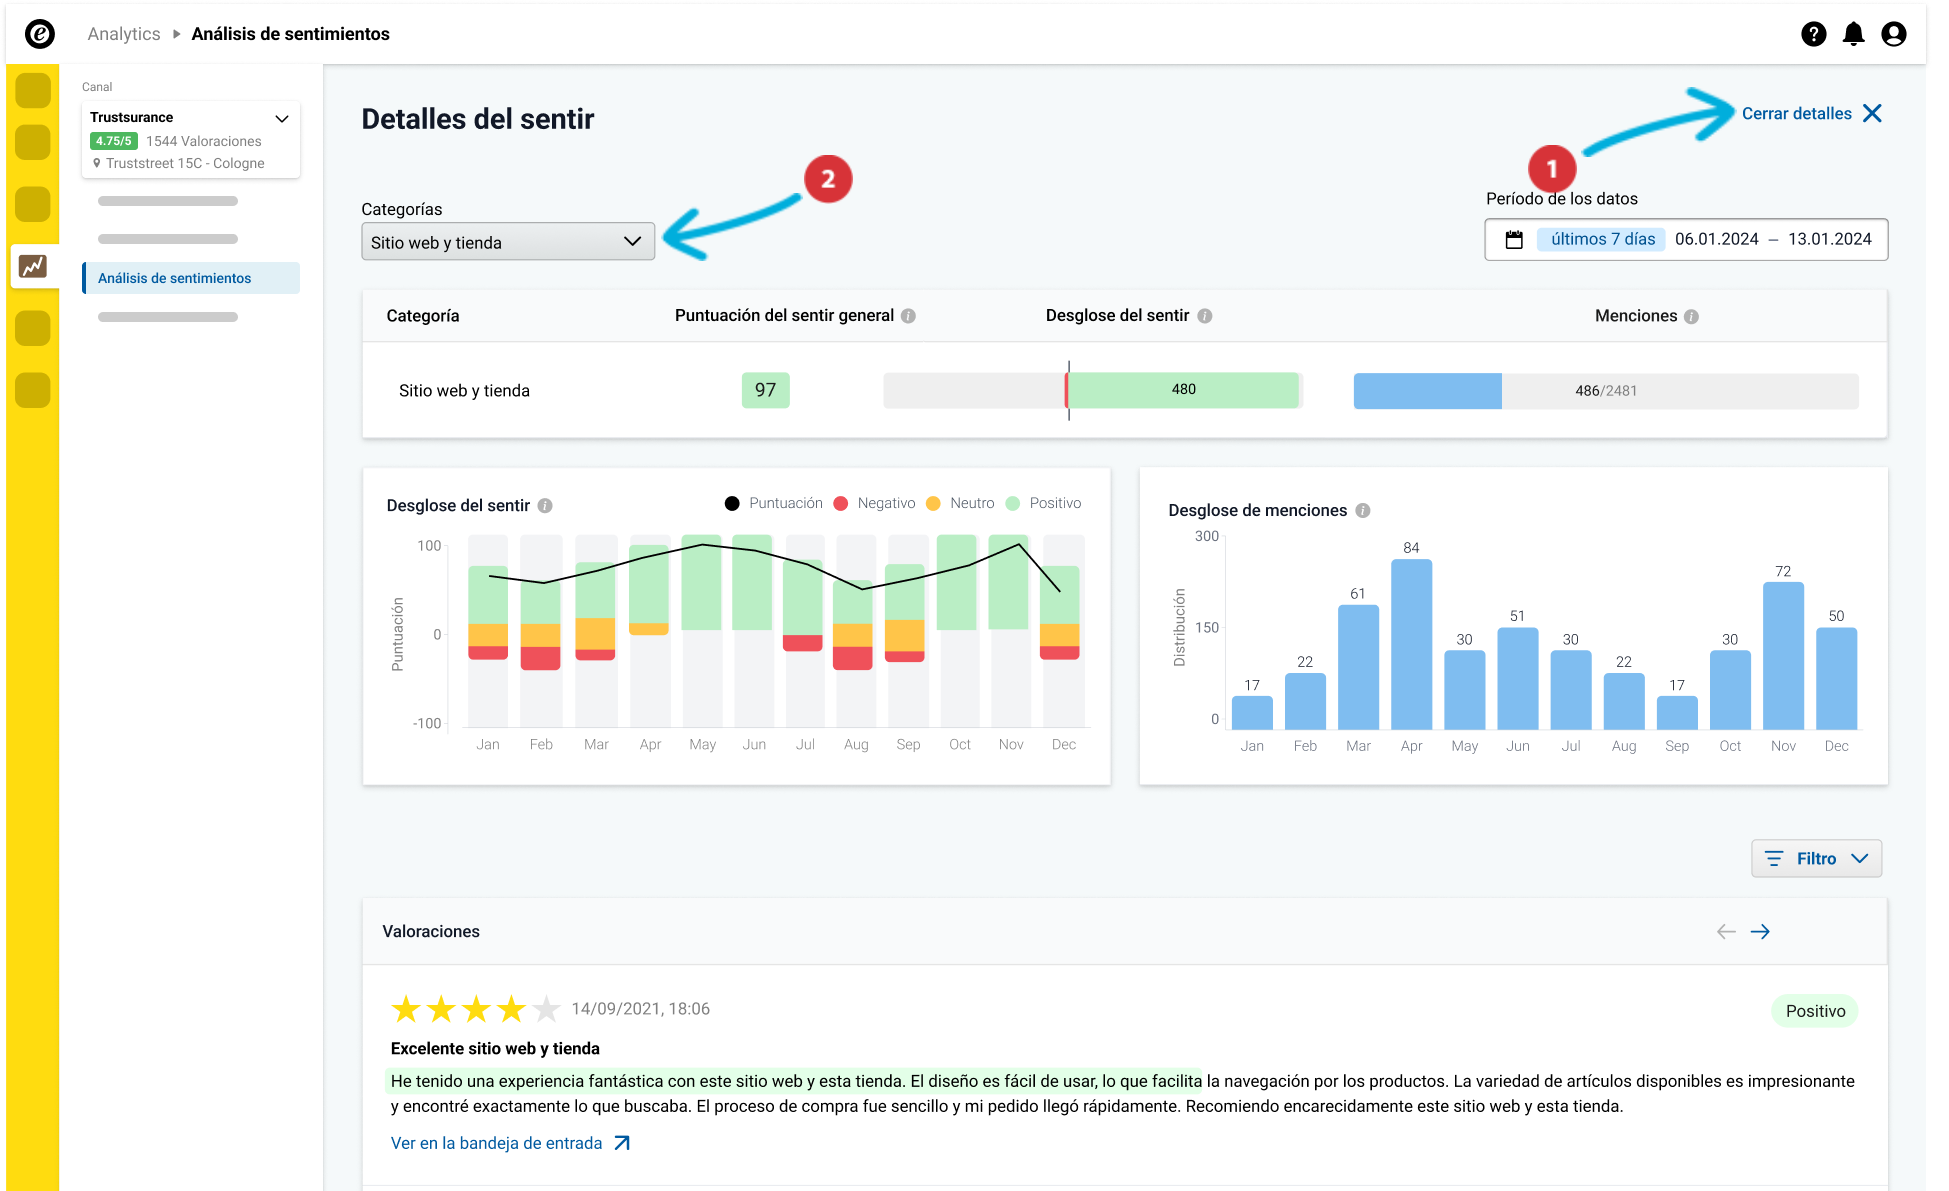Click the app logo in top-left corner
Viewport: 1949px width, 1191px height.
40,34
